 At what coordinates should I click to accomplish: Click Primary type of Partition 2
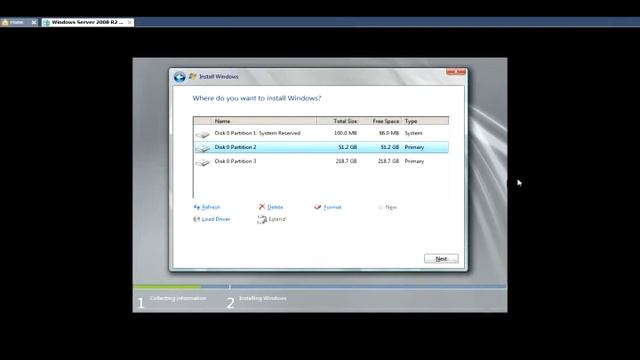click(414, 147)
